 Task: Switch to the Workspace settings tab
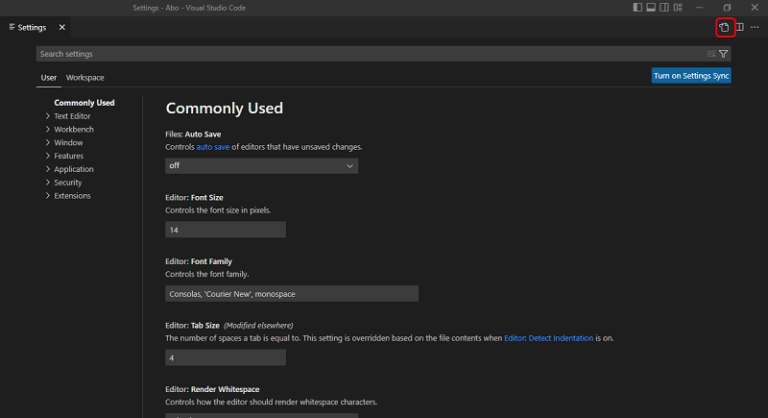click(x=85, y=77)
